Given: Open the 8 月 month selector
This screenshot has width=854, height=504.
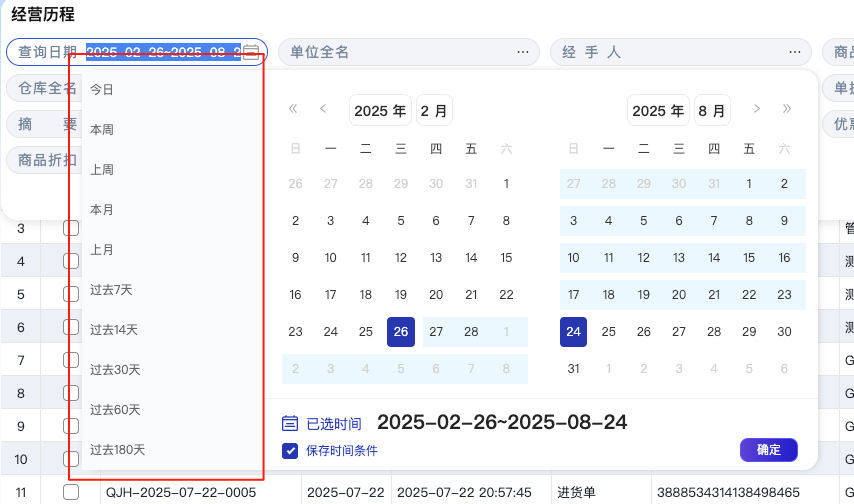Looking at the screenshot, I should (712, 110).
